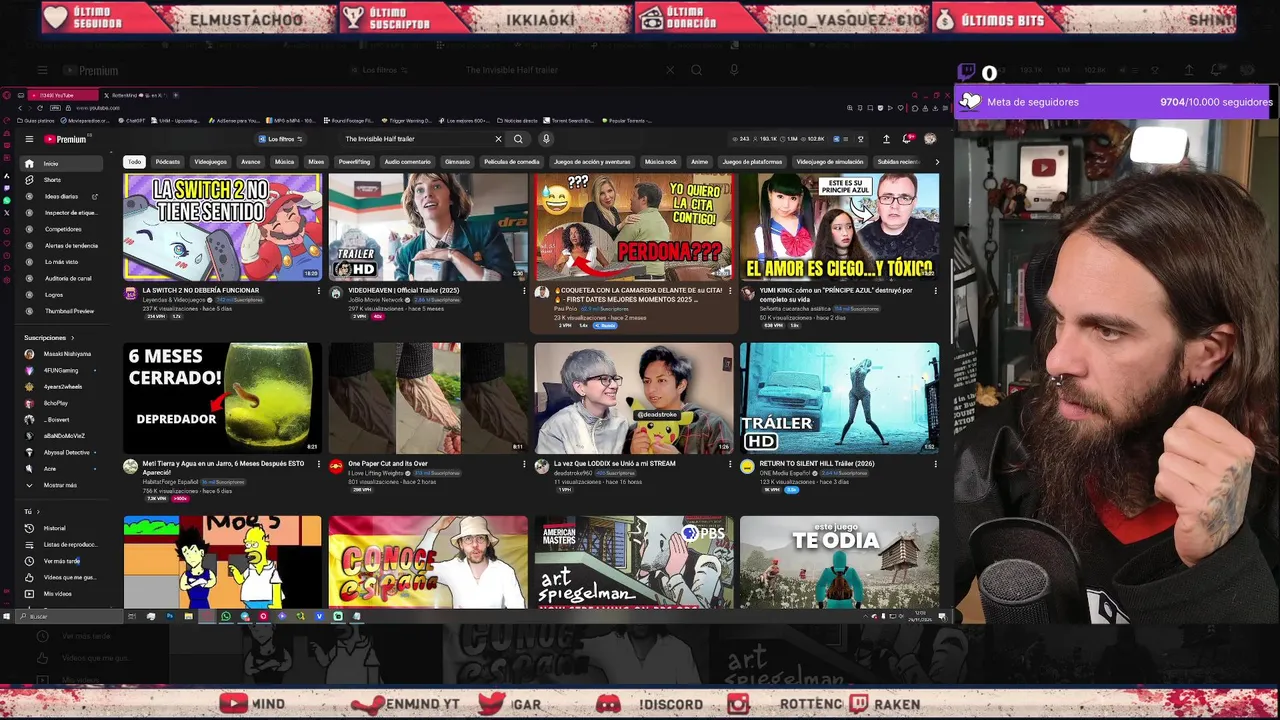Open the este juego TE ODIA thumbnail
Screen dimensions: 1280x720
pos(839,562)
